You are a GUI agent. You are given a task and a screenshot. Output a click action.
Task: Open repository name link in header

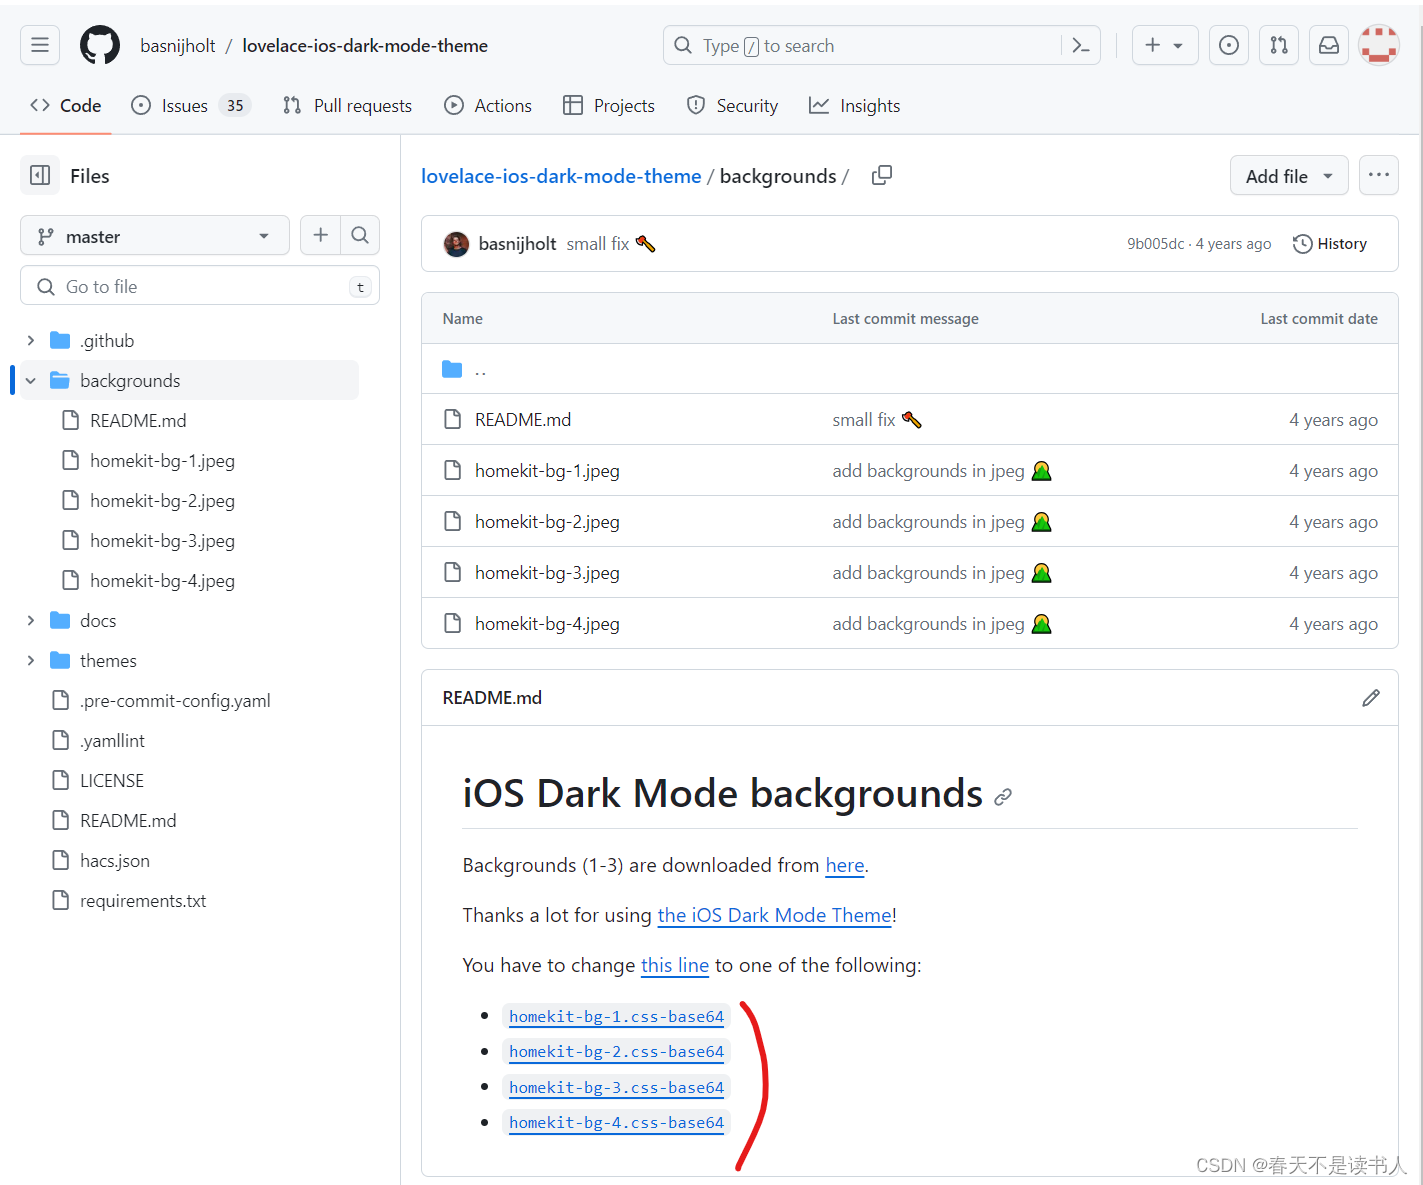click(x=365, y=46)
